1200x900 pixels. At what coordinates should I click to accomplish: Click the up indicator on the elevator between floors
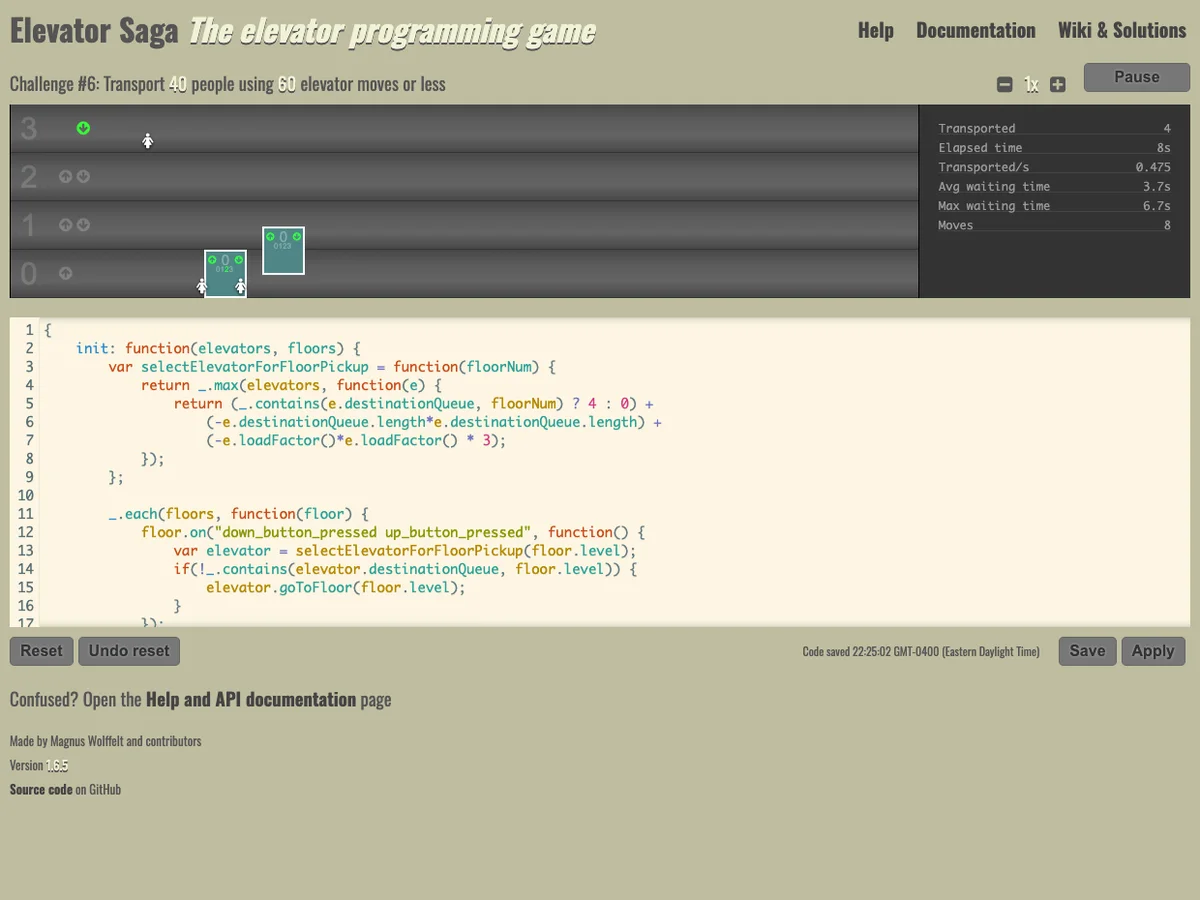pos(270,237)
